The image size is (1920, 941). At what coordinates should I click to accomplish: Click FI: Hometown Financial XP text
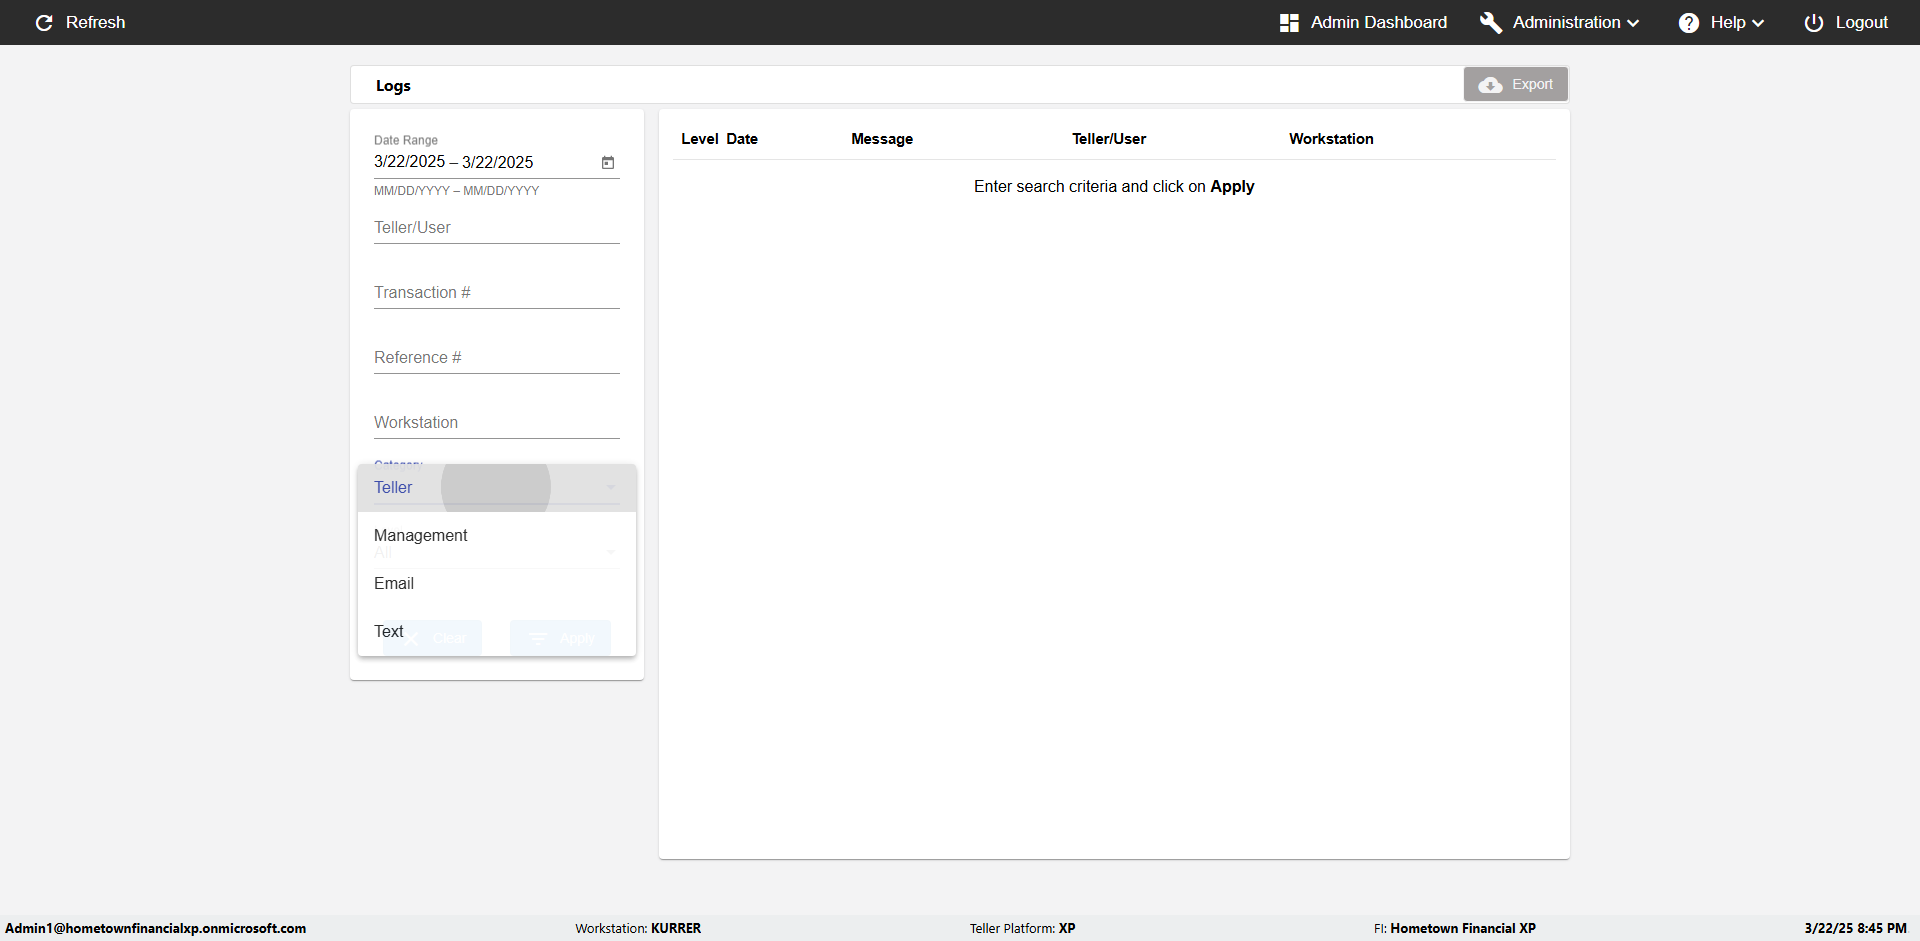point(1454,928)
